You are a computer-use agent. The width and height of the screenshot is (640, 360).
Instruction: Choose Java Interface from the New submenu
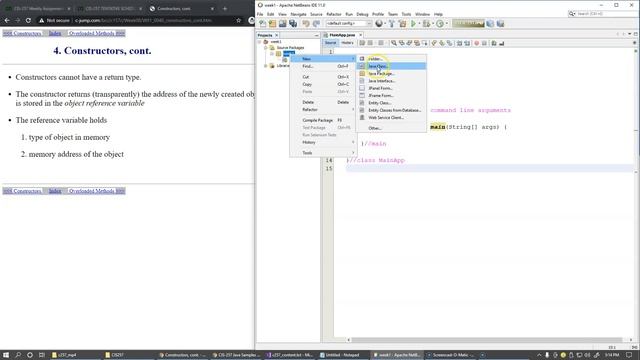pos(391,81)
